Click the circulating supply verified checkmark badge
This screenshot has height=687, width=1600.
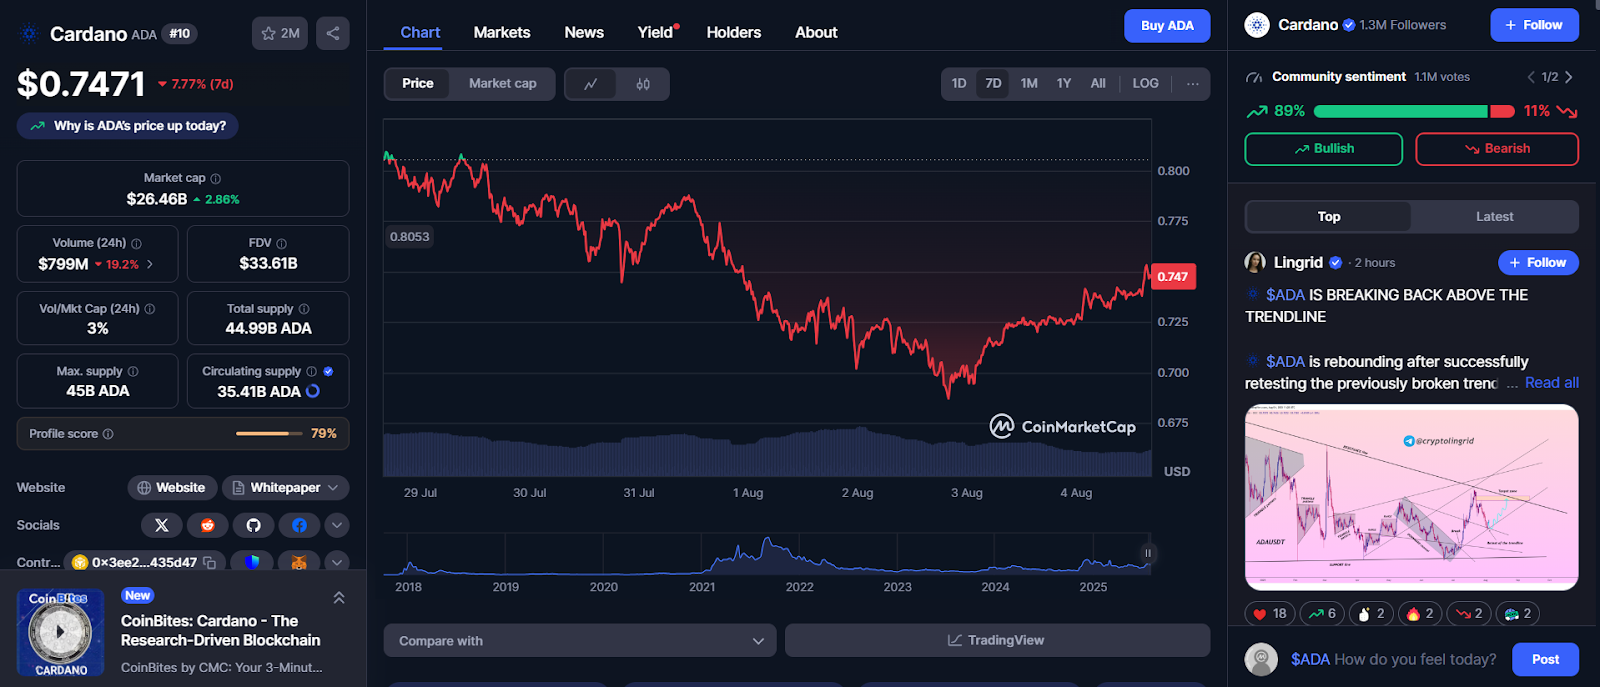[329, 372]
